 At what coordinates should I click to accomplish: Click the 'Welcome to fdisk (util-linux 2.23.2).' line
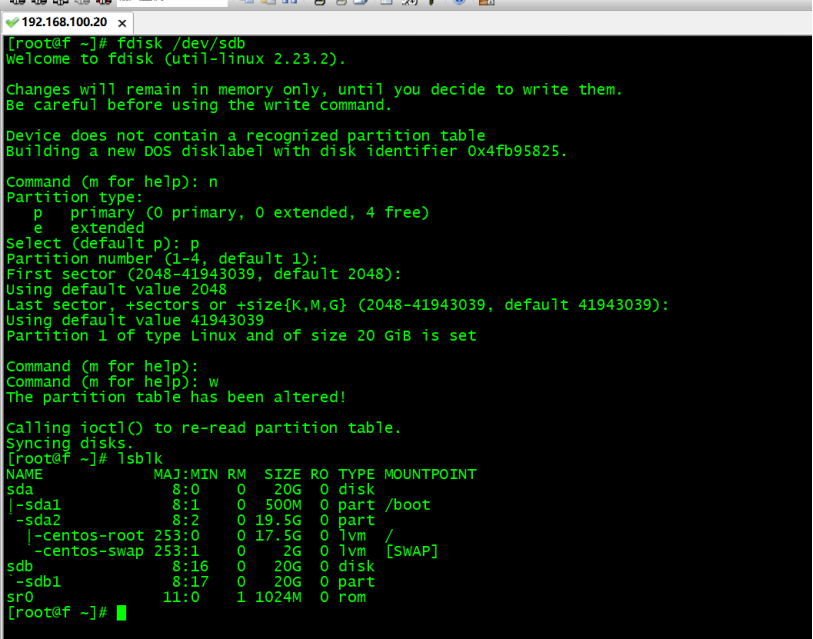(x=176, y=59)
